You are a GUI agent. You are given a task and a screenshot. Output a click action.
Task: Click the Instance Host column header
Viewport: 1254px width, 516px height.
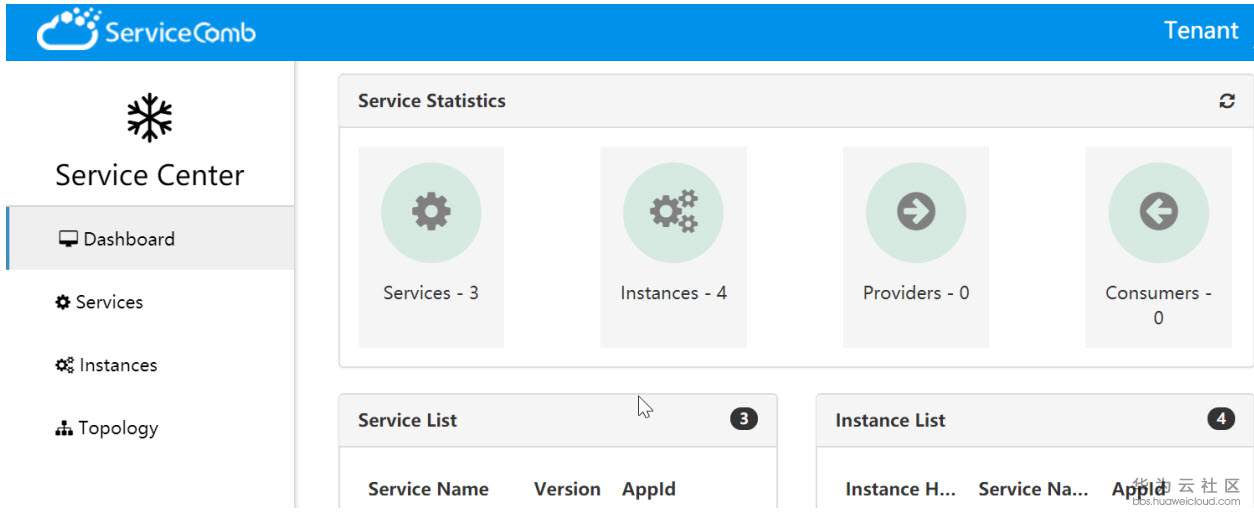[900, 489]
